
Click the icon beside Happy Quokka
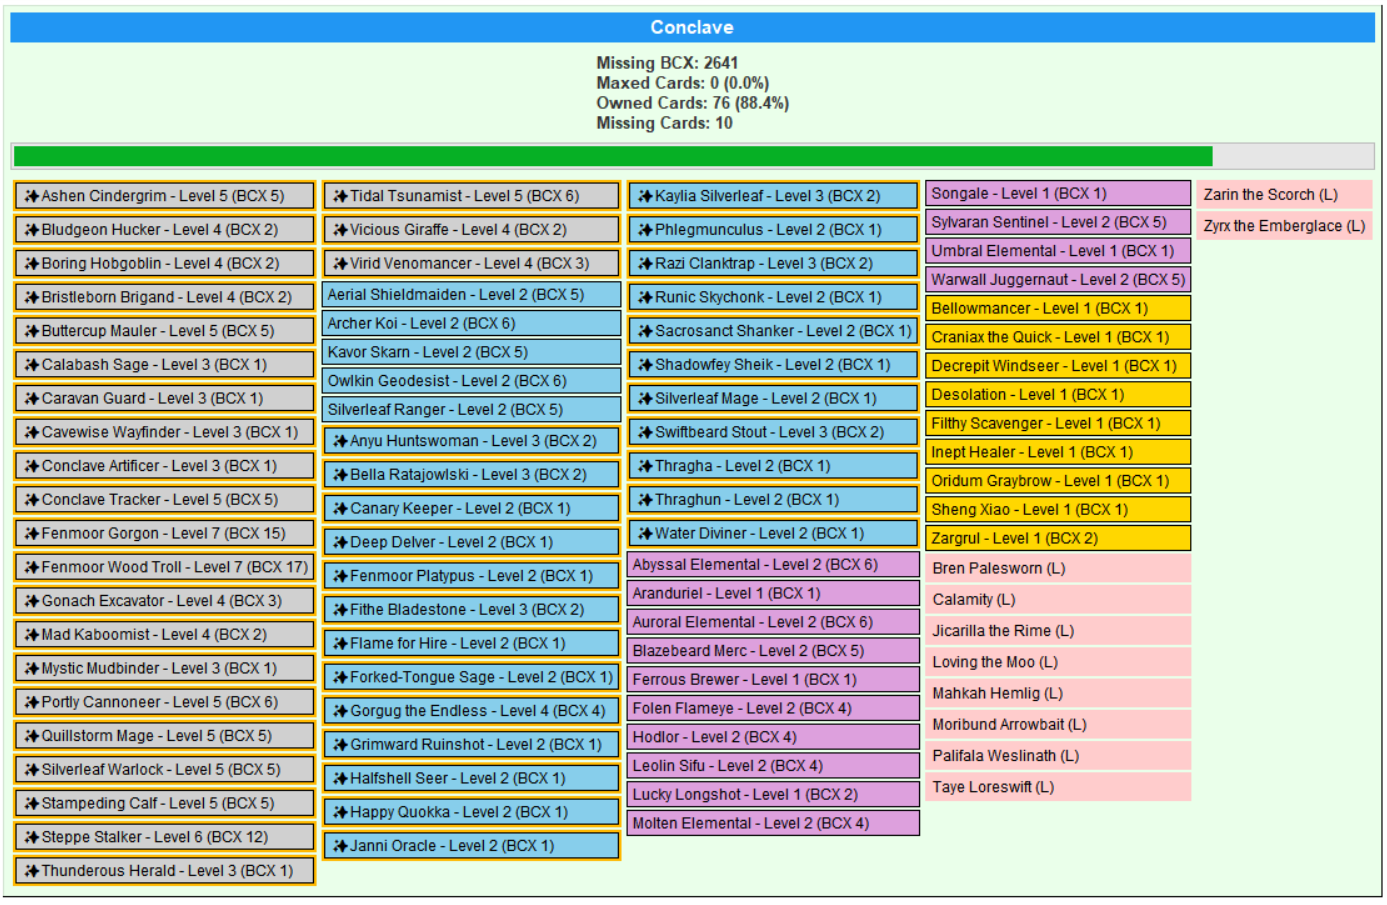click(x=341, y=813)
